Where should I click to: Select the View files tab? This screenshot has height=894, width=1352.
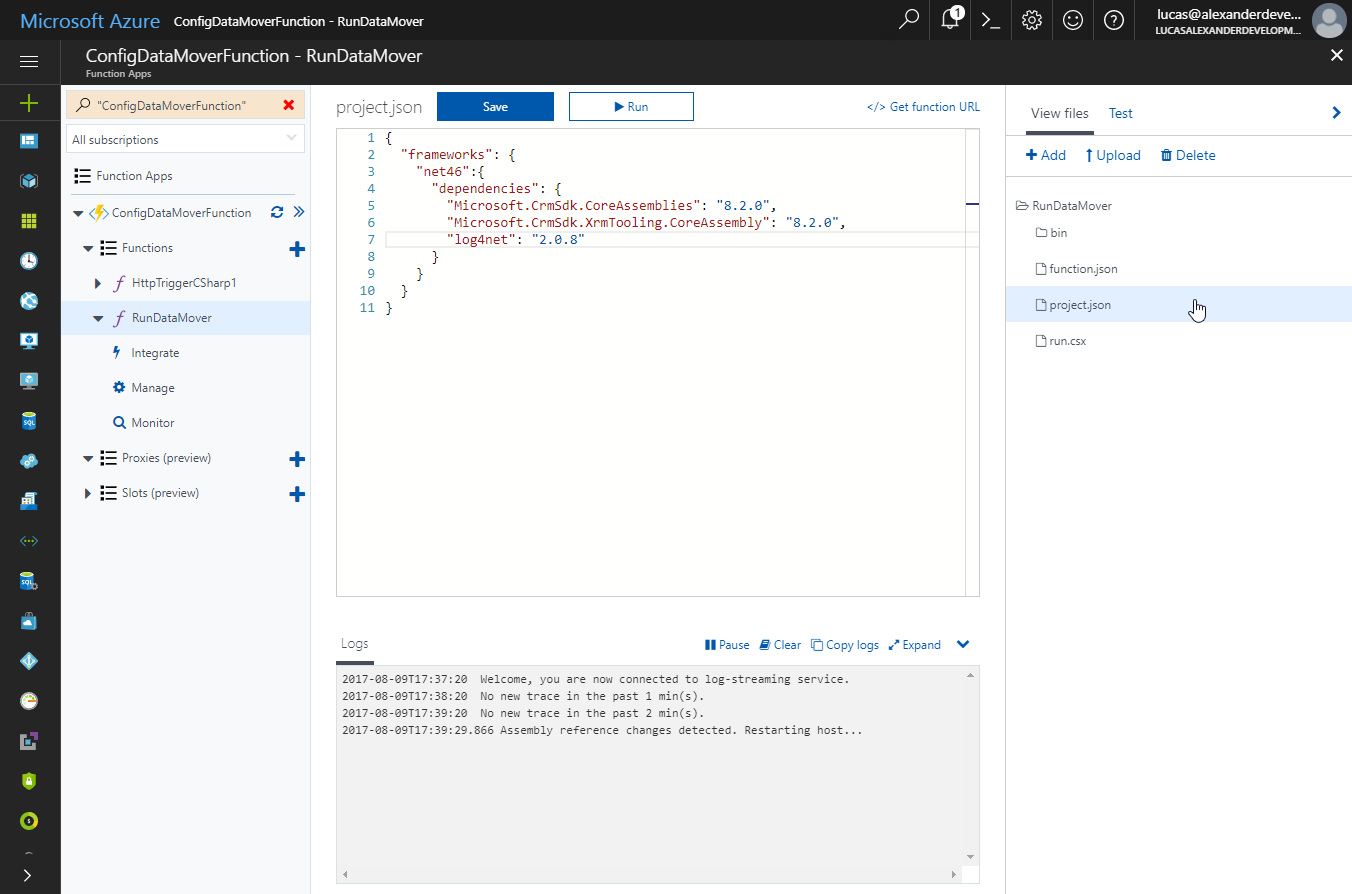click(1060, 113)
